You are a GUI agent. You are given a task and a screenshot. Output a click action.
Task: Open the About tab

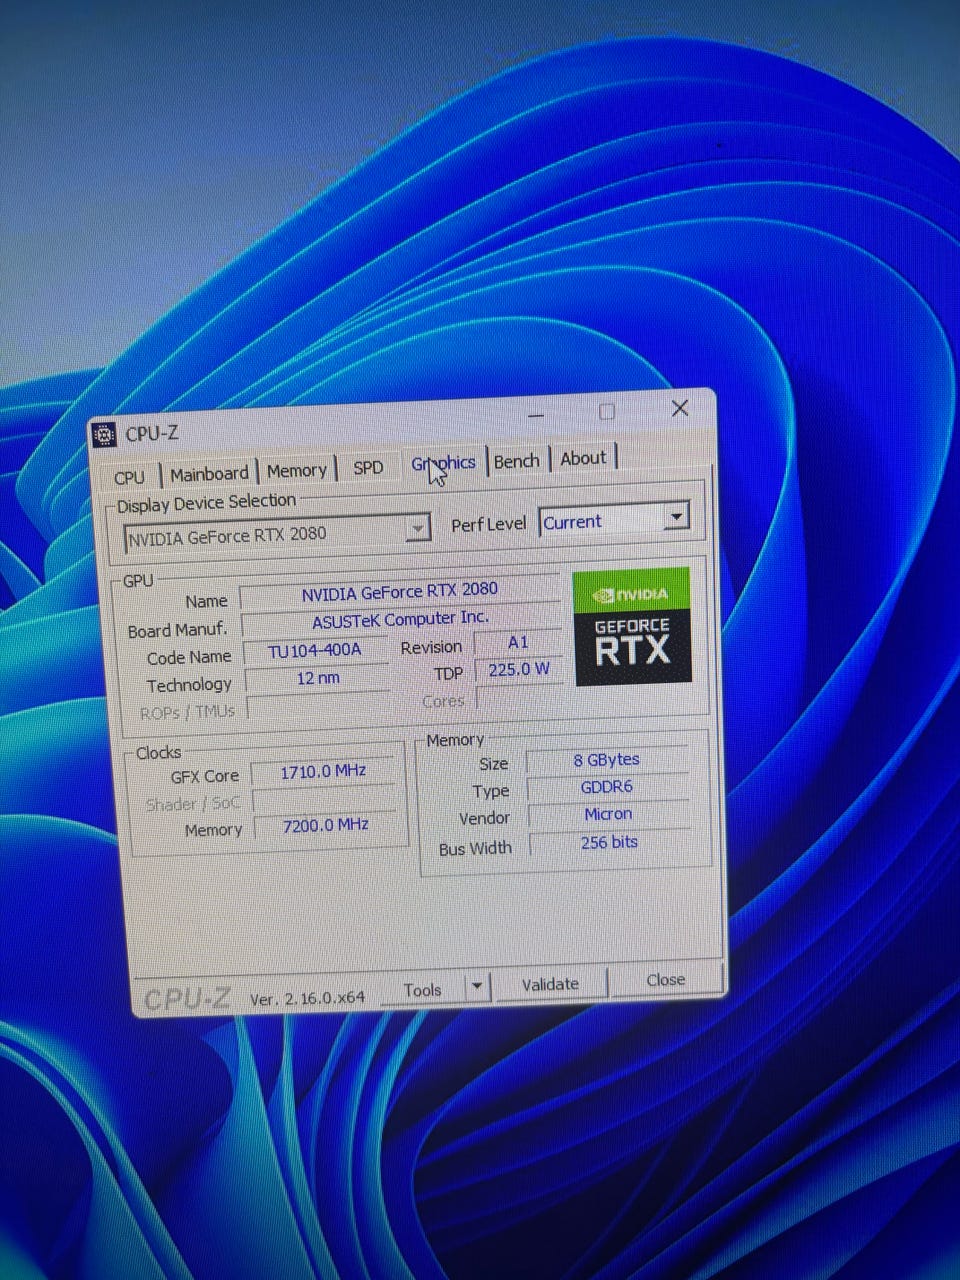[583, 458]
